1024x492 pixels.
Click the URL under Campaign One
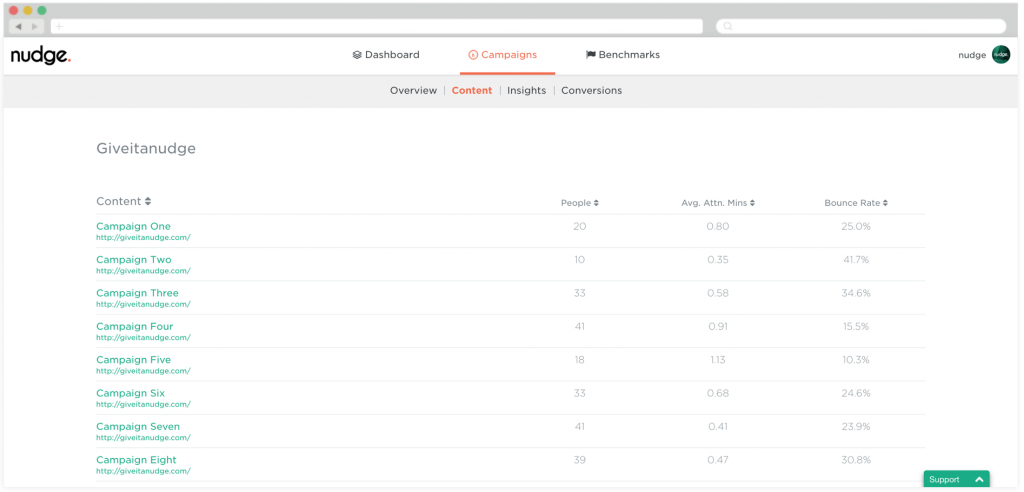(143, 238)
